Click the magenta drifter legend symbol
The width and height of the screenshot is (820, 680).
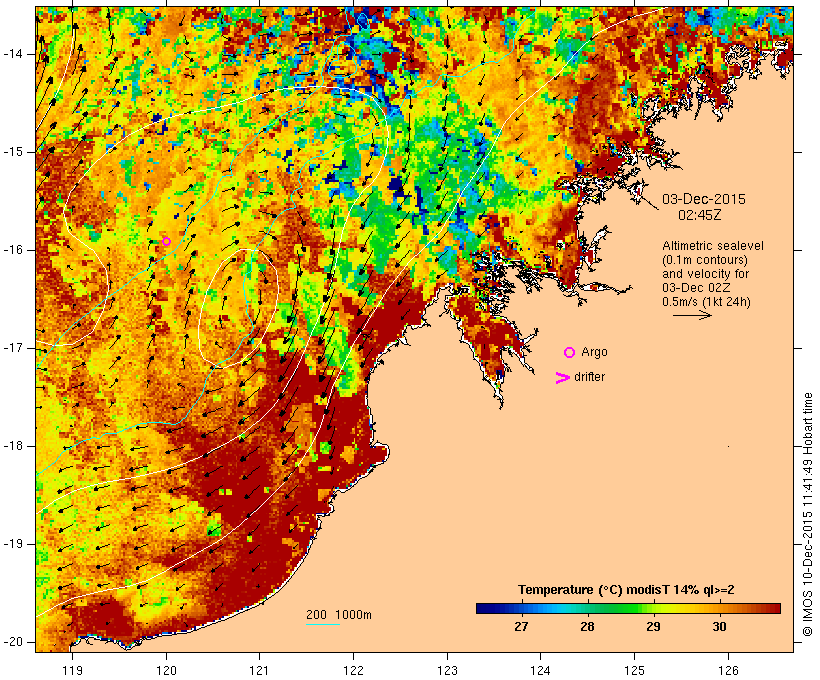[x=562, y=378]
